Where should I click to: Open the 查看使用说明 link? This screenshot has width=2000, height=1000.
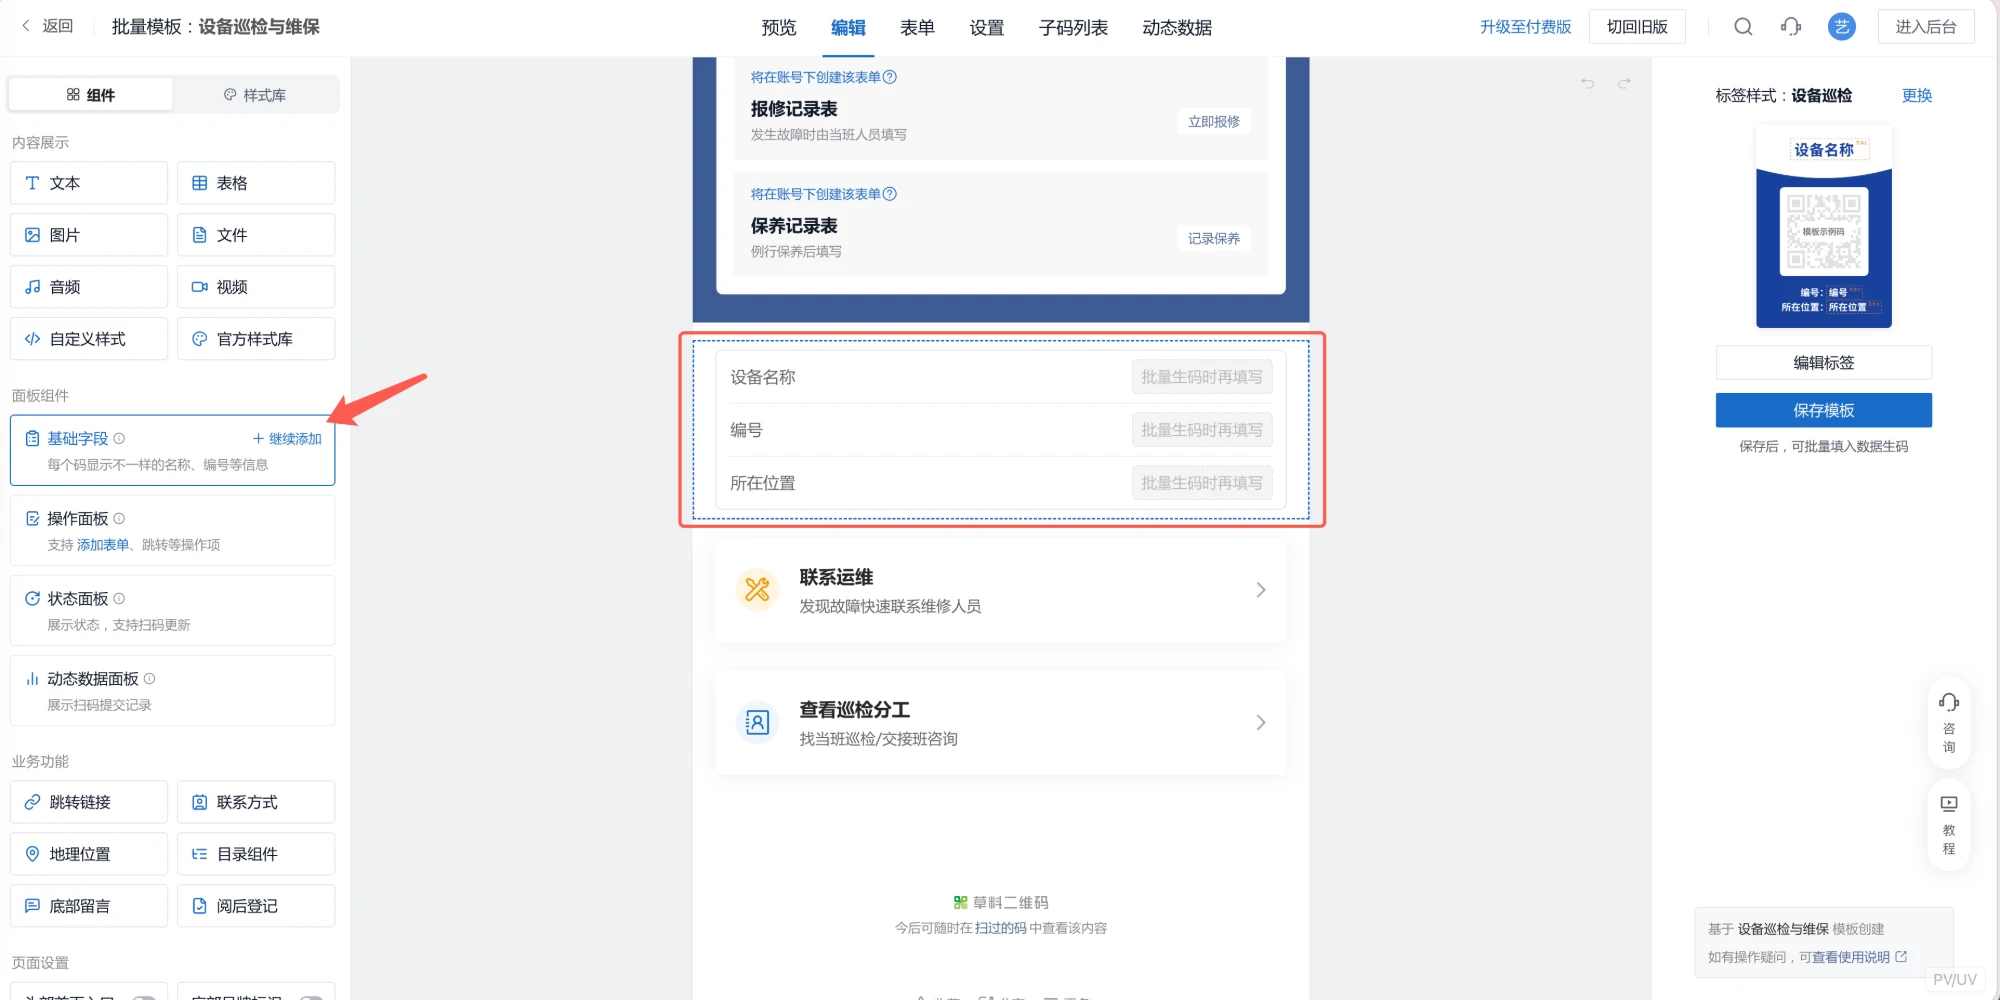click(x=1859, y=957)
